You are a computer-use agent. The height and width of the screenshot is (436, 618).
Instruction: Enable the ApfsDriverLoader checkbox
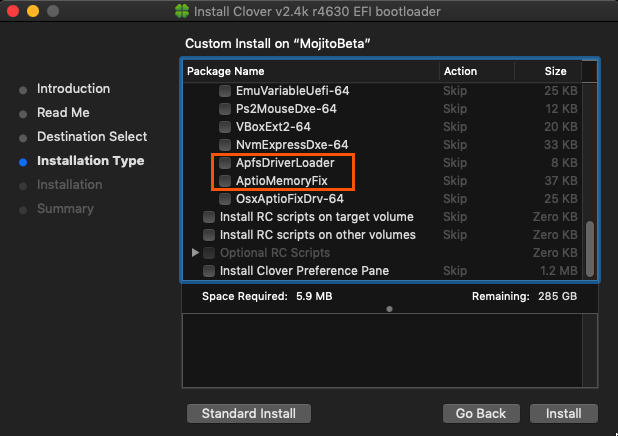point(225,162)
